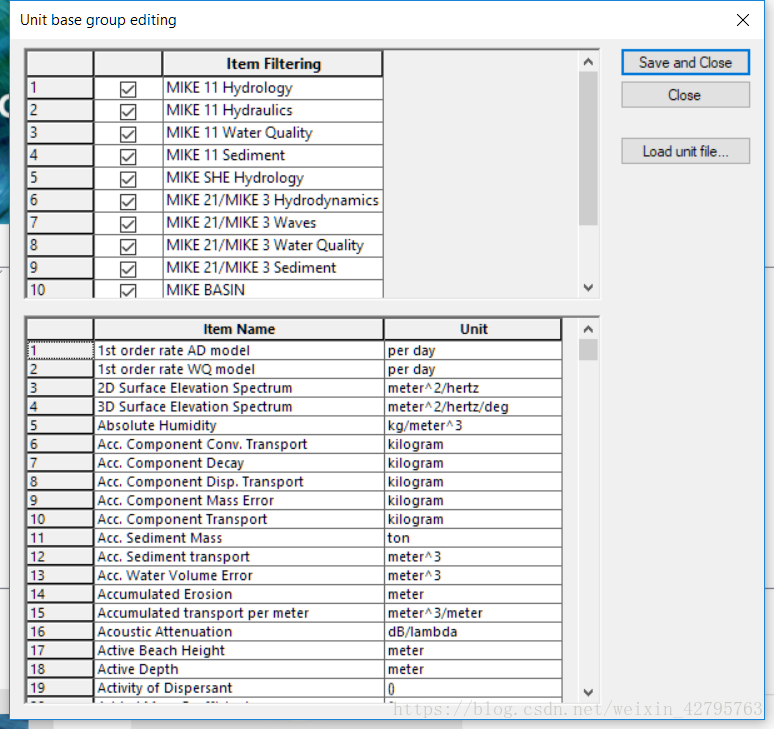Click the kg/meter^3 unit cell
The height and width of the screenshot is (729, 774).
coord(473,425)
